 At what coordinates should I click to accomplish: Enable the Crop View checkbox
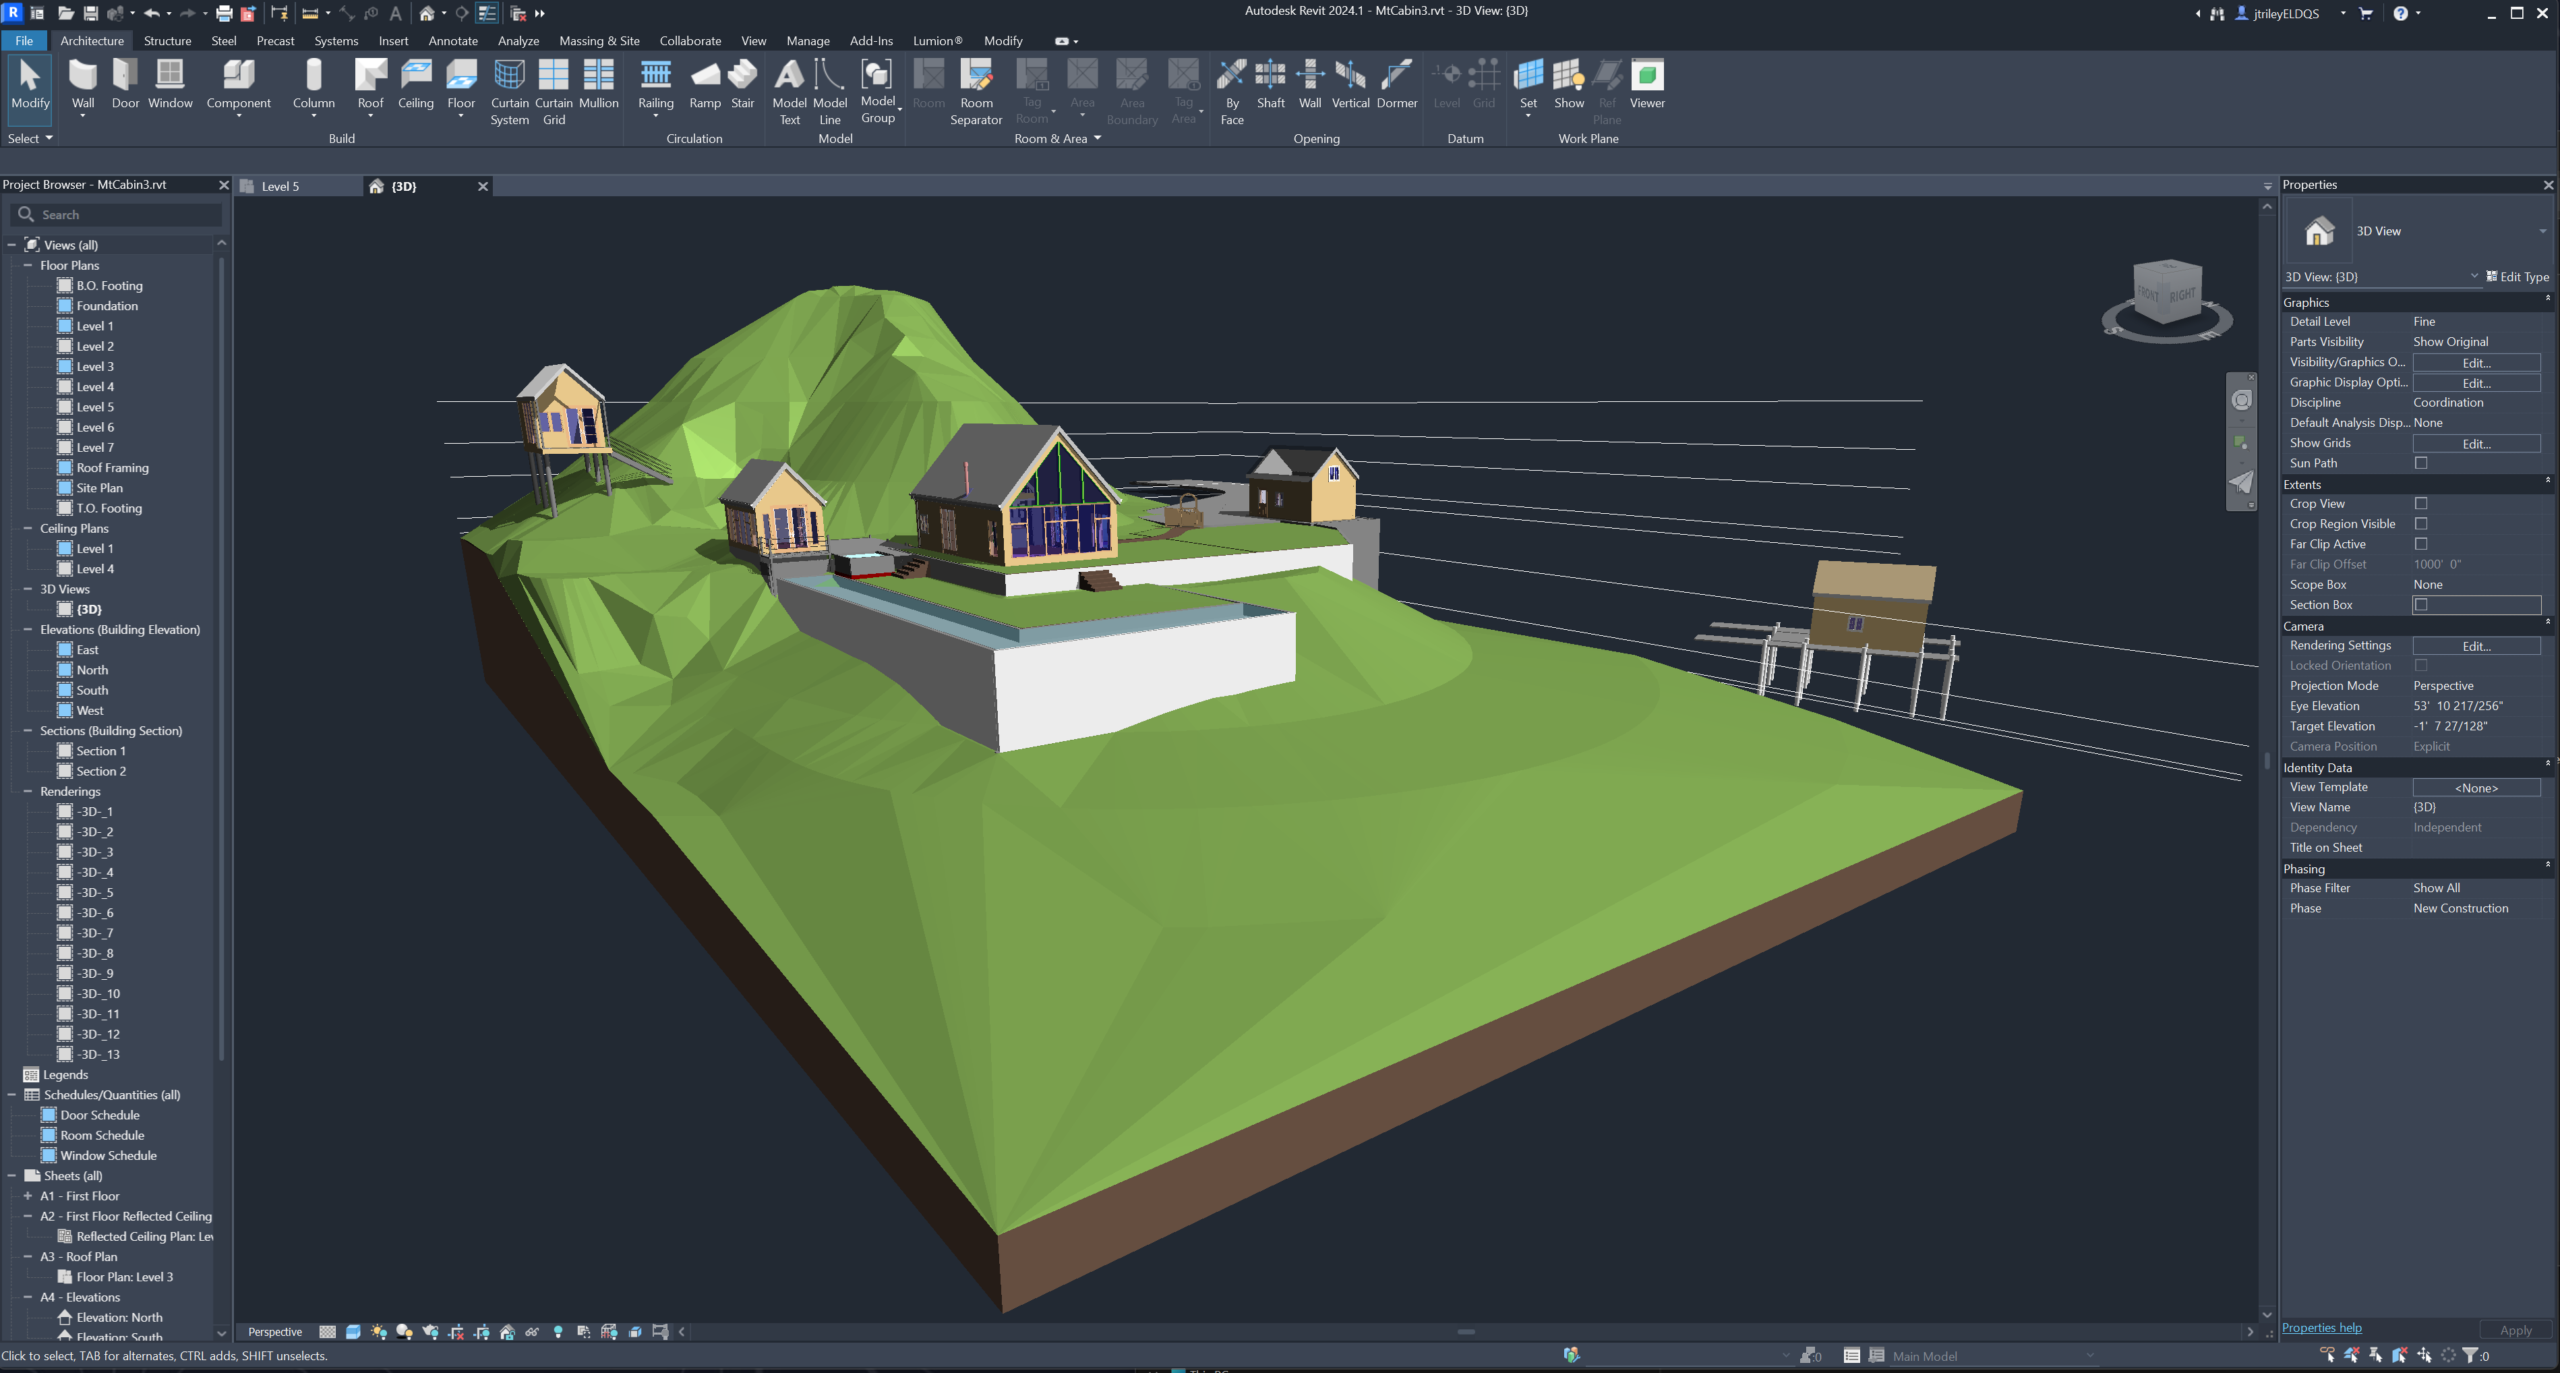tap(2421, 504)
